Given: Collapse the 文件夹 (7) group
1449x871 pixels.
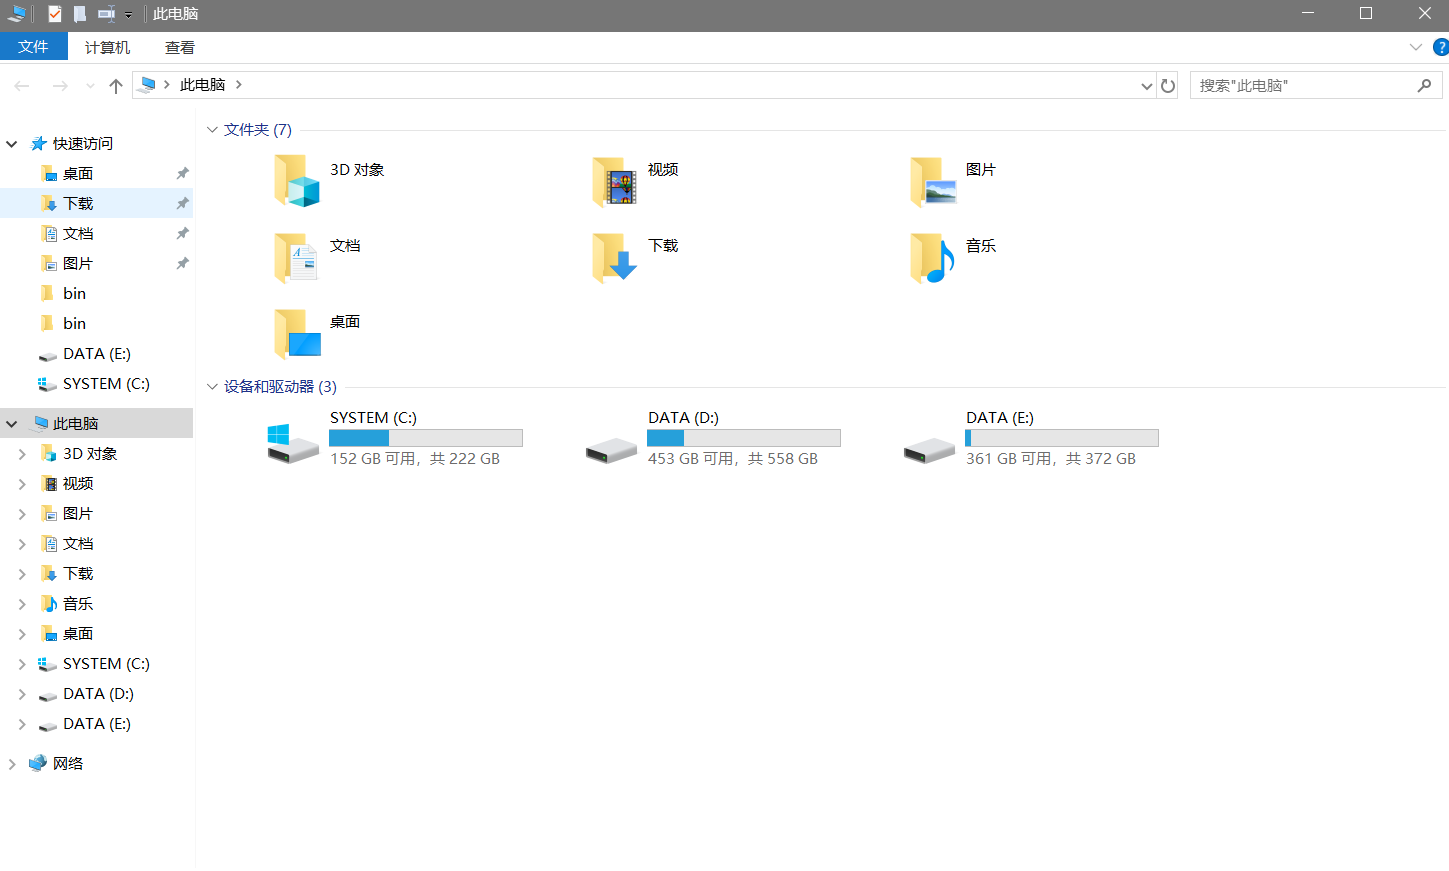Looking at the screenshot, I should point(212,130).
